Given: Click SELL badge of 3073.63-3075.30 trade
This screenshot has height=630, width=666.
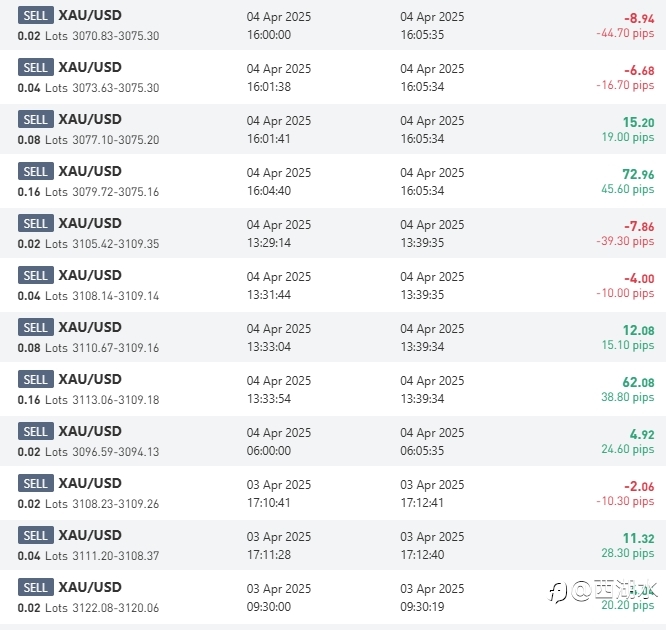Looking at the screenshot, I should [35, 68].
